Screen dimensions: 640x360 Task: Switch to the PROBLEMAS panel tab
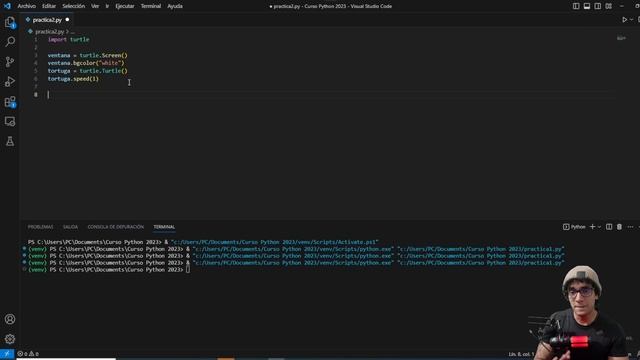[40, 227]
